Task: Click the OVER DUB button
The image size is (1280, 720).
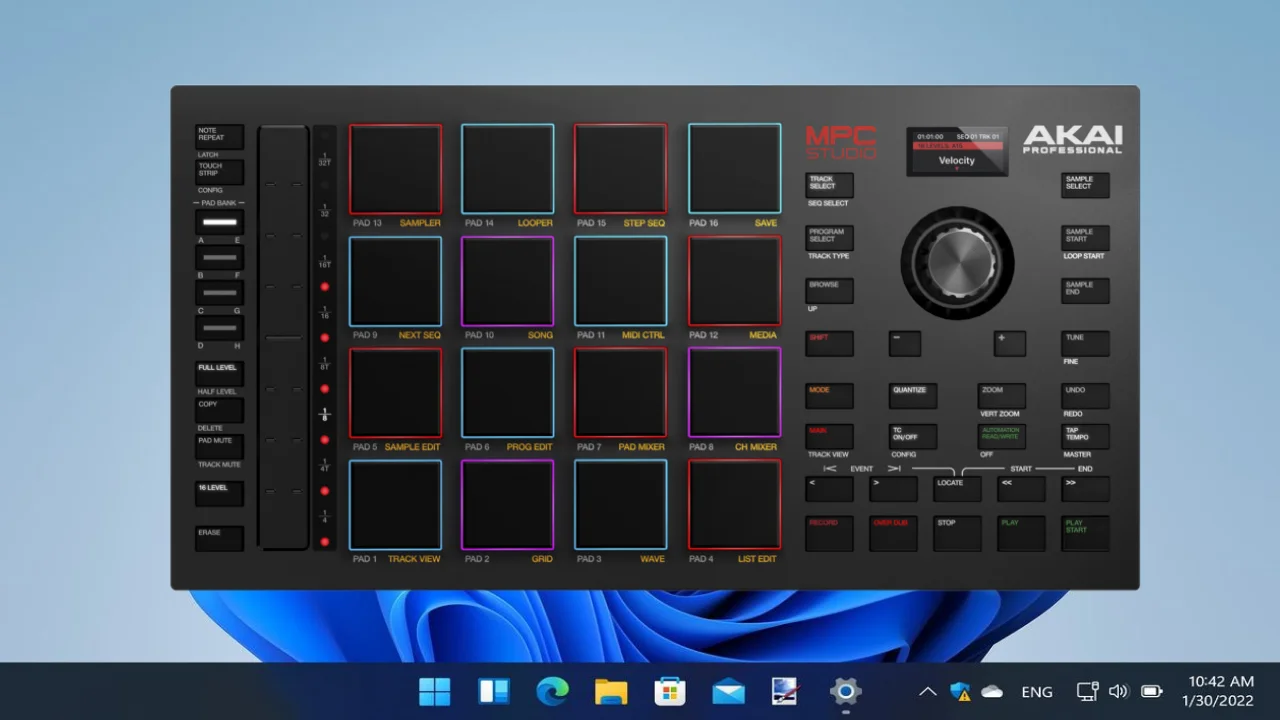Action: [893, 533]
